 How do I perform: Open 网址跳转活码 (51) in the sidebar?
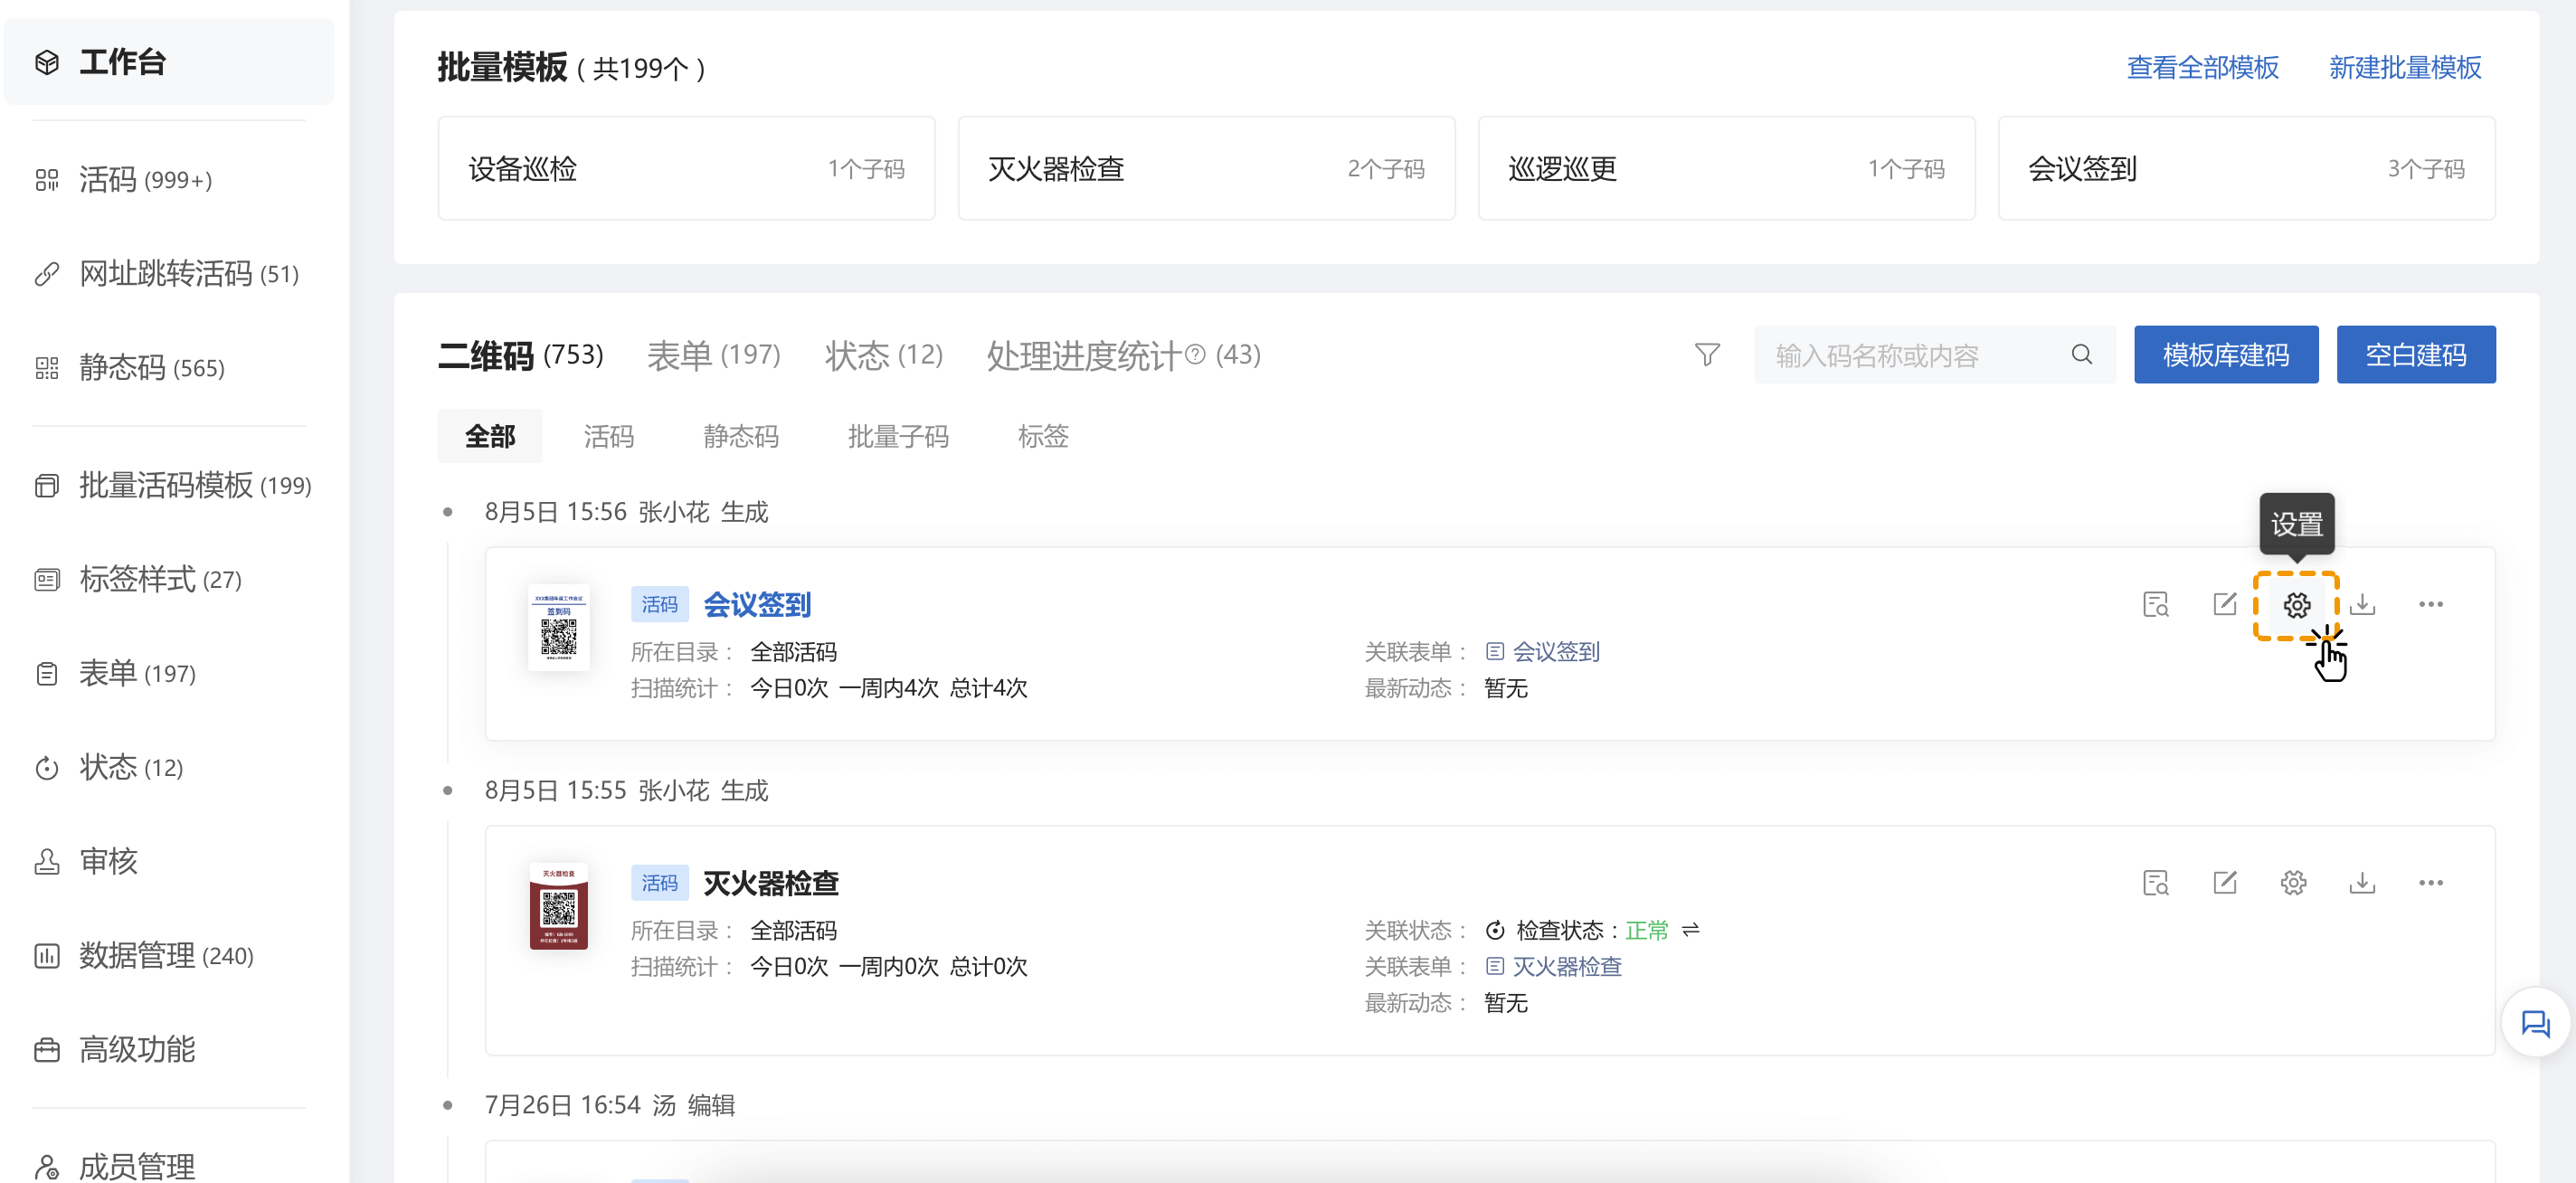click(x=169, y=273)
